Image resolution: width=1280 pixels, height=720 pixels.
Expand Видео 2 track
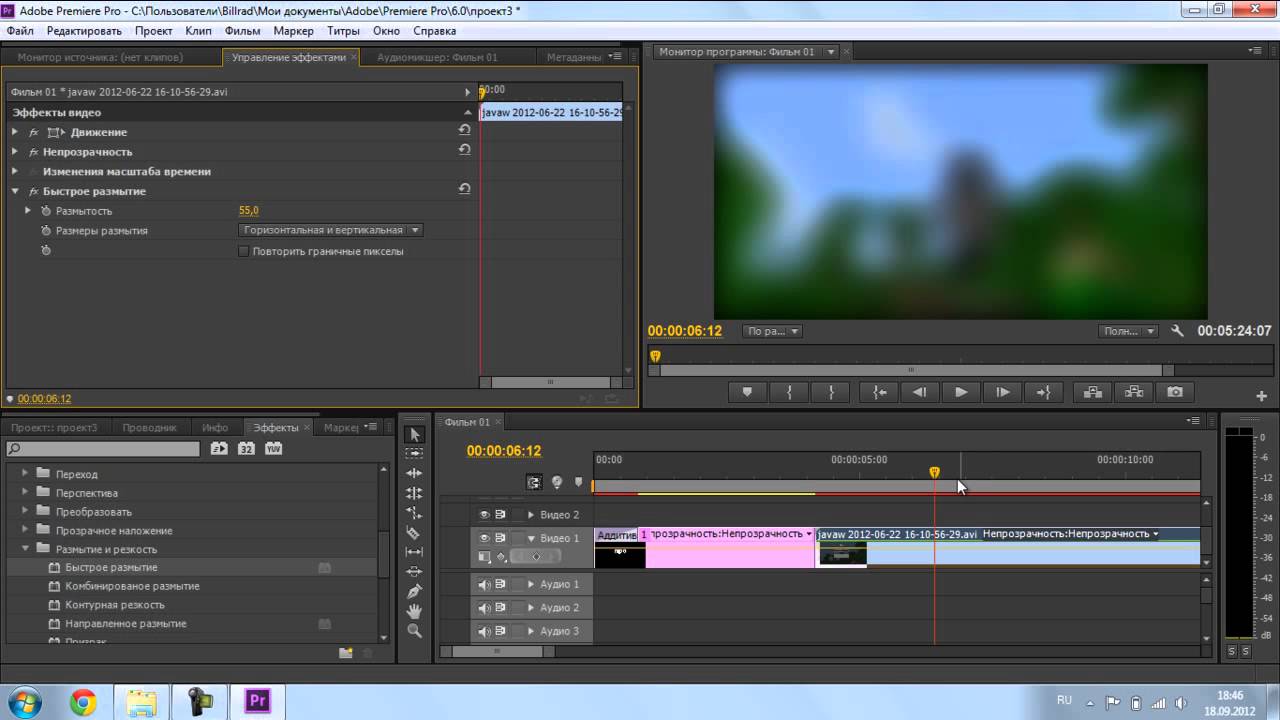click(531, 515)
